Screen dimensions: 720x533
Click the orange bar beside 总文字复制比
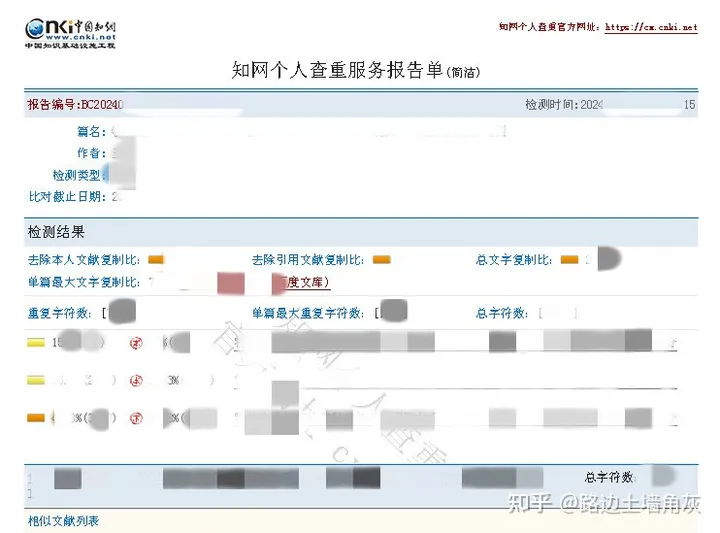[x=570, y=260]
